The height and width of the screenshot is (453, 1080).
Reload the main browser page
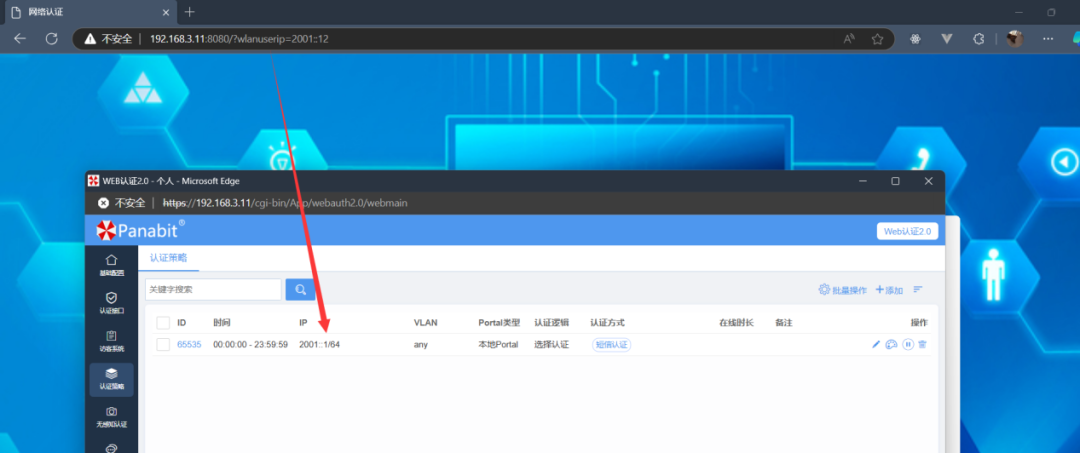[x=52, y=39]
